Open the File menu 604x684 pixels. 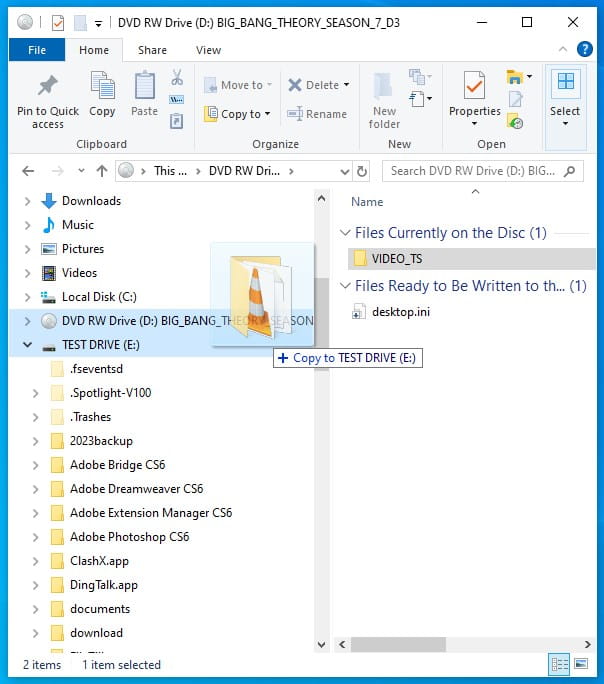37,50
